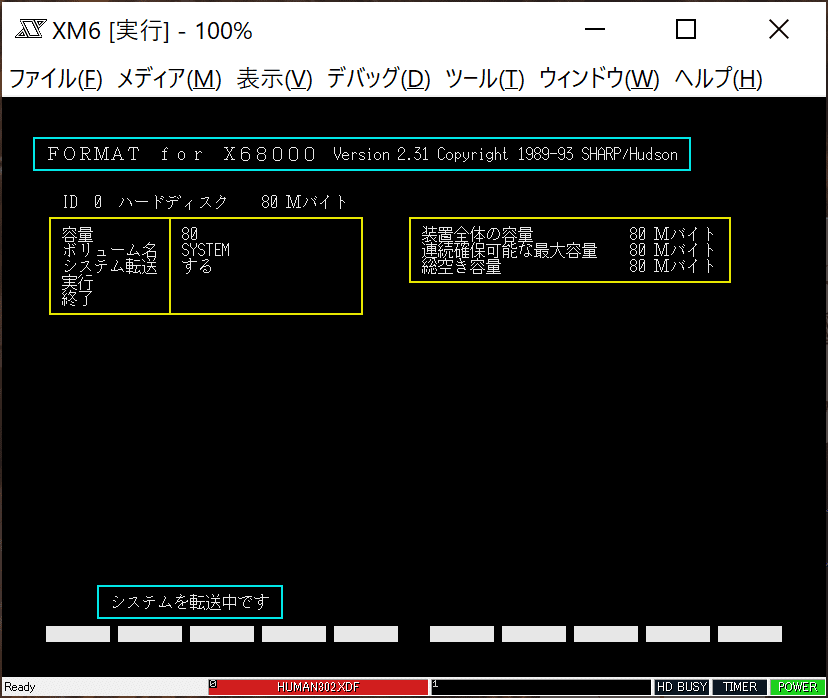
Task: Click the ID 0 ハードディスク header line
Action: tap(205, 202)
